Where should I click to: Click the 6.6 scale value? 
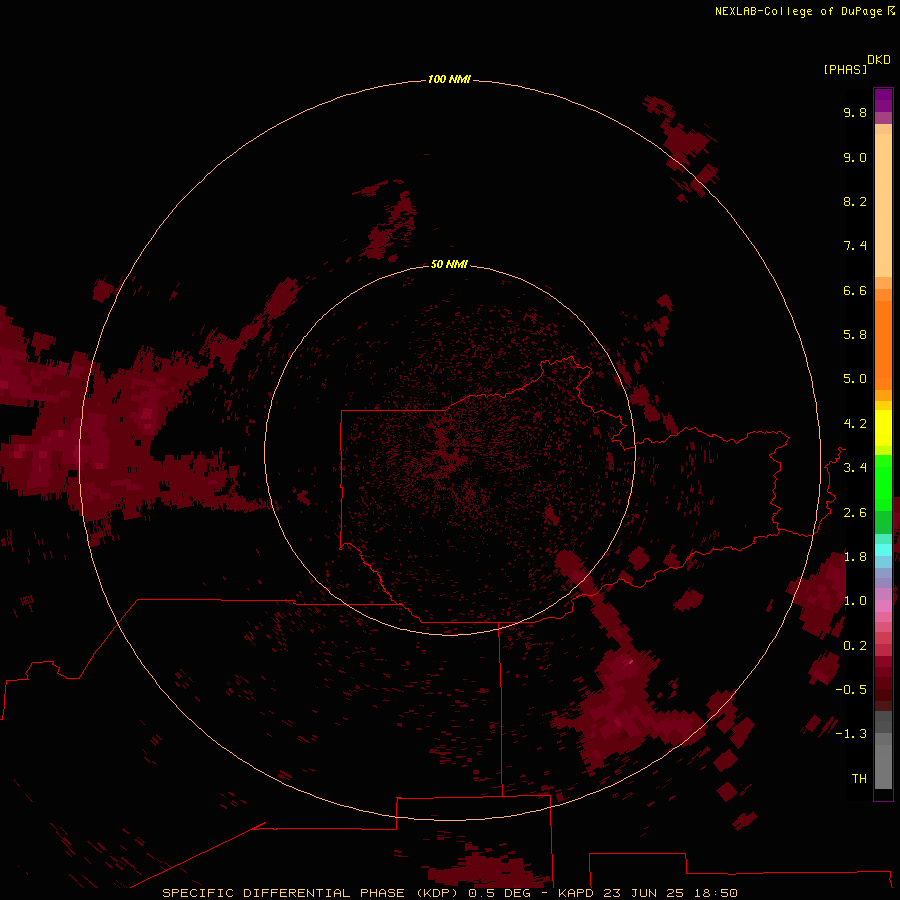855,290
